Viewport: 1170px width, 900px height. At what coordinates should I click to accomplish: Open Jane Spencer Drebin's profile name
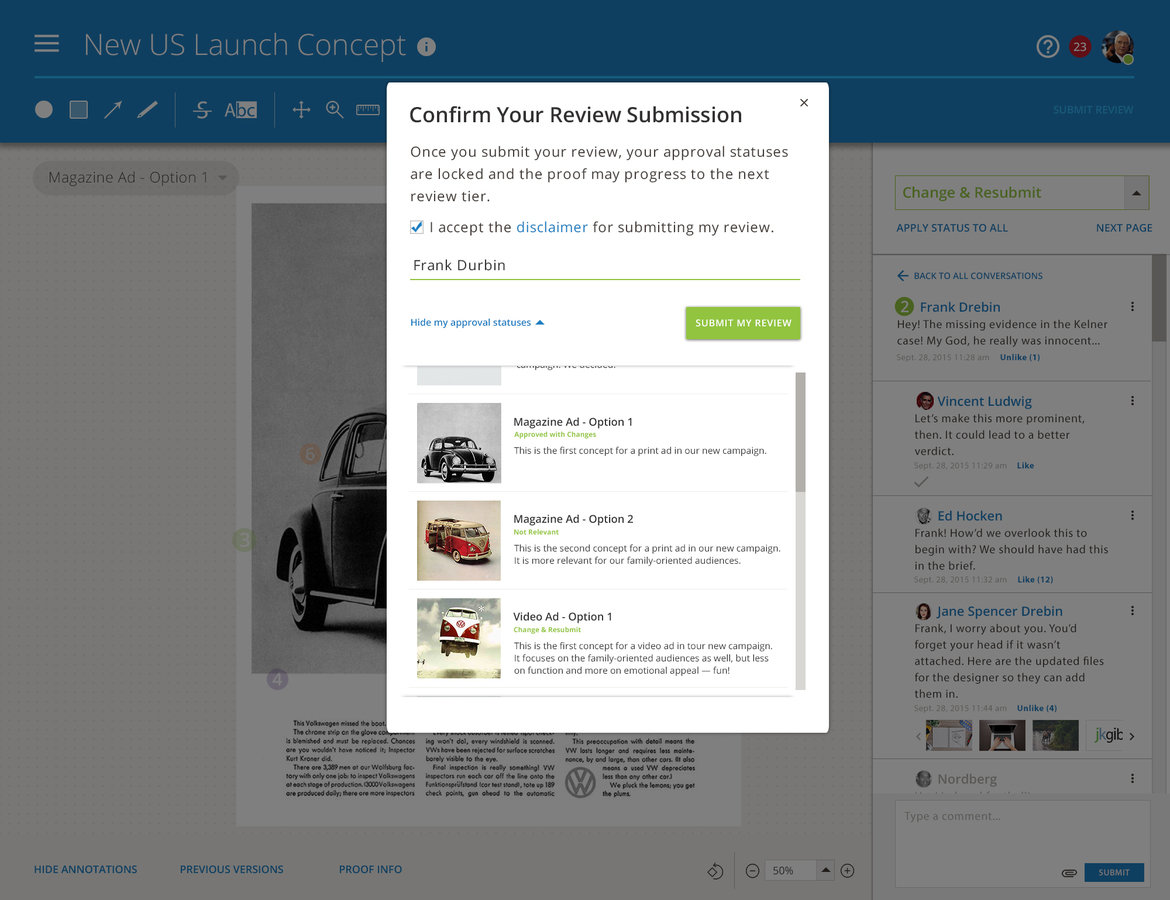999,611
